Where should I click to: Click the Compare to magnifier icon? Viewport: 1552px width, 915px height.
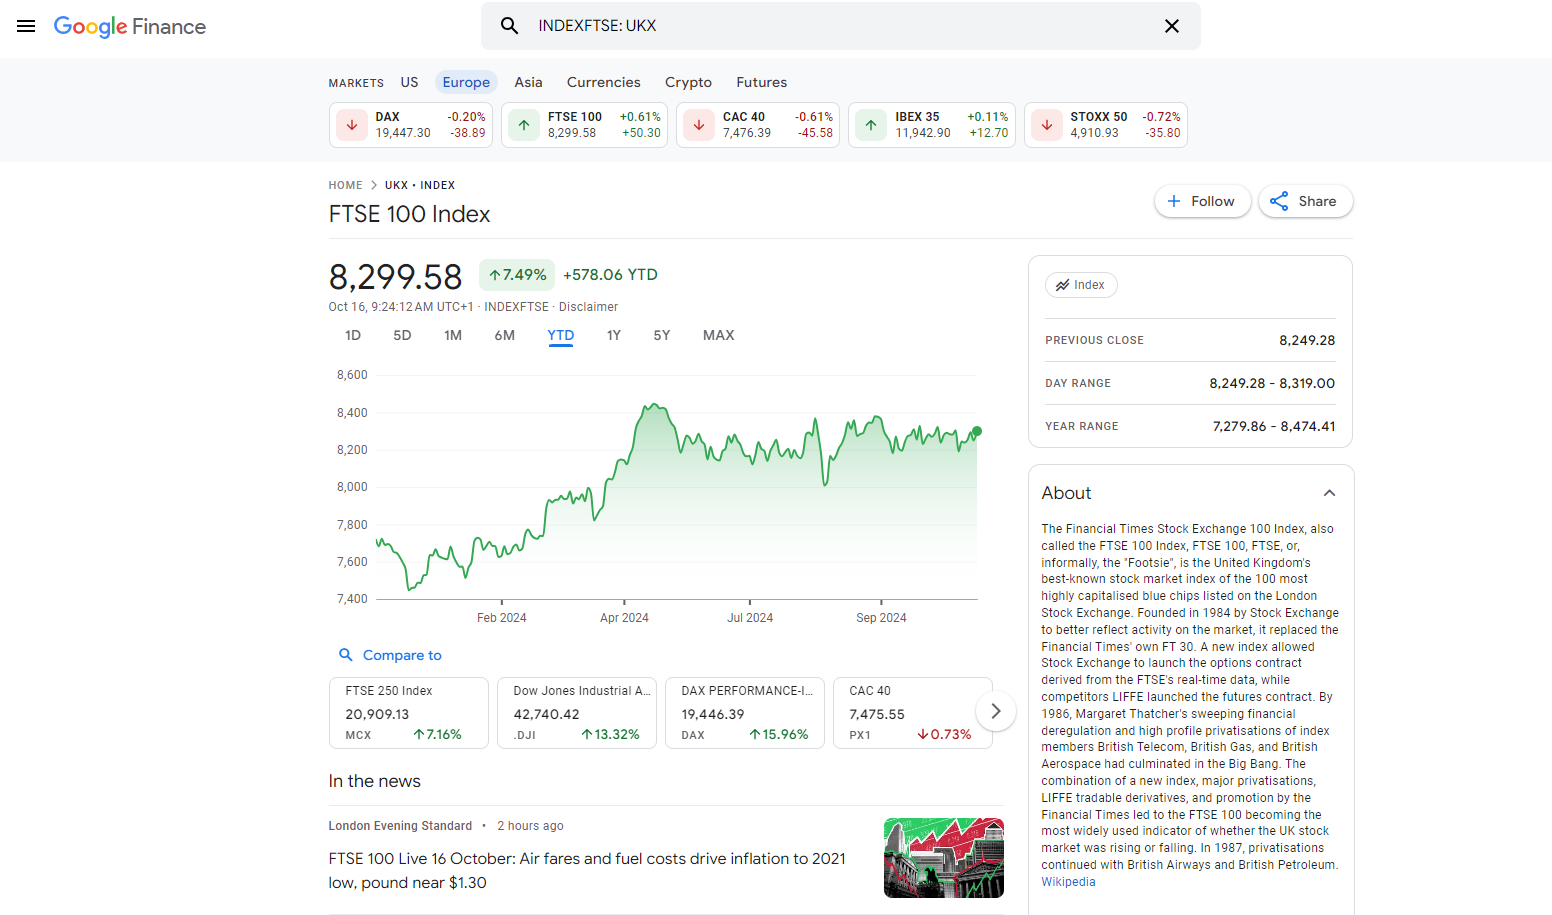click(x=346, y=655)
